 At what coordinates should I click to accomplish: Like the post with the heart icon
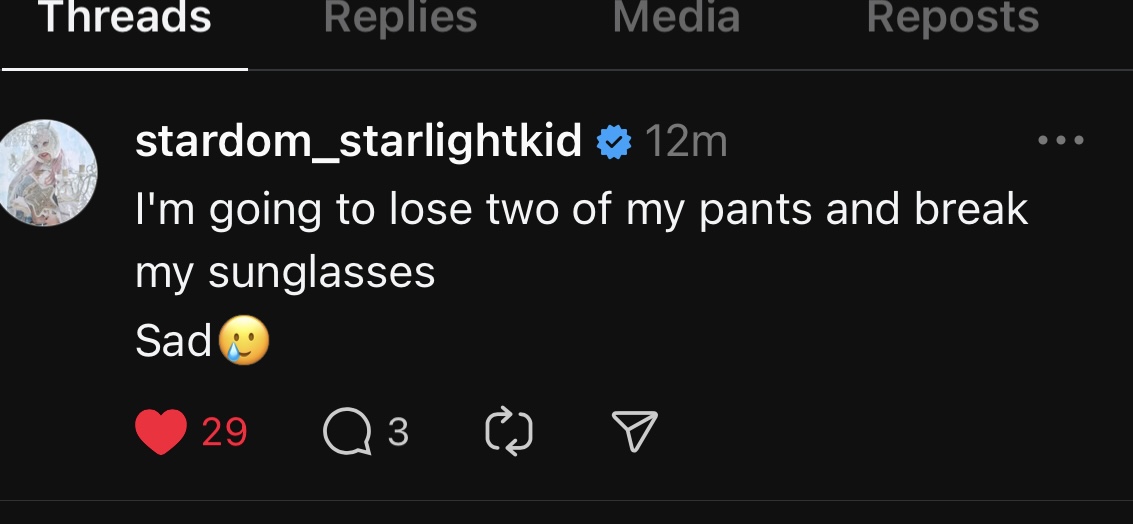point(160,431)
